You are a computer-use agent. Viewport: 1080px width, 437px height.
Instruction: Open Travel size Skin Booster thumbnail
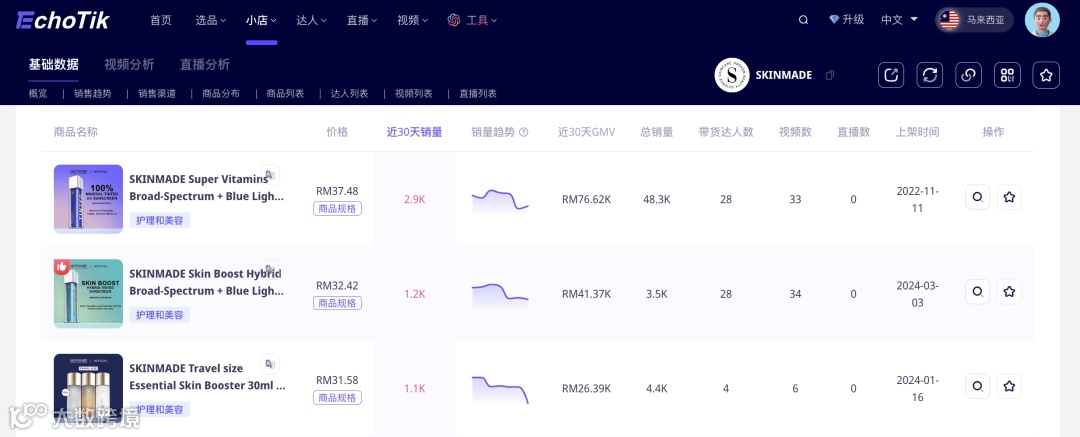88,388
